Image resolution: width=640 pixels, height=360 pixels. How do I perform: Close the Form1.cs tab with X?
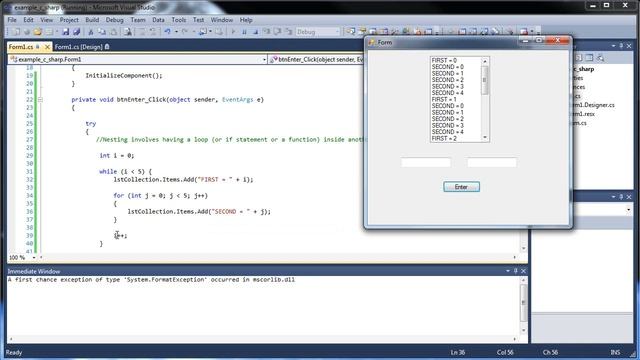click(47, 47)
